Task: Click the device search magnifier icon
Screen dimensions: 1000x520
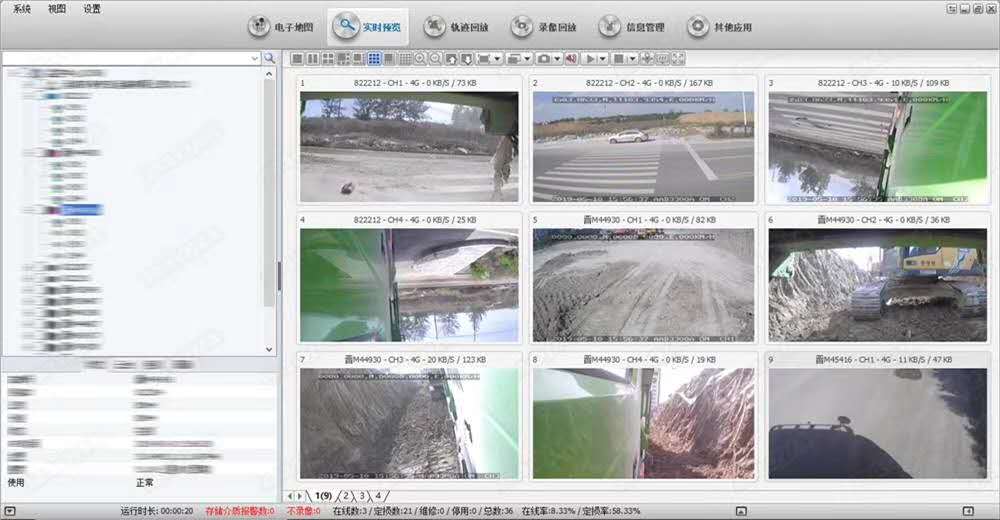Action: pyautogui.click(x=269, y=59)
